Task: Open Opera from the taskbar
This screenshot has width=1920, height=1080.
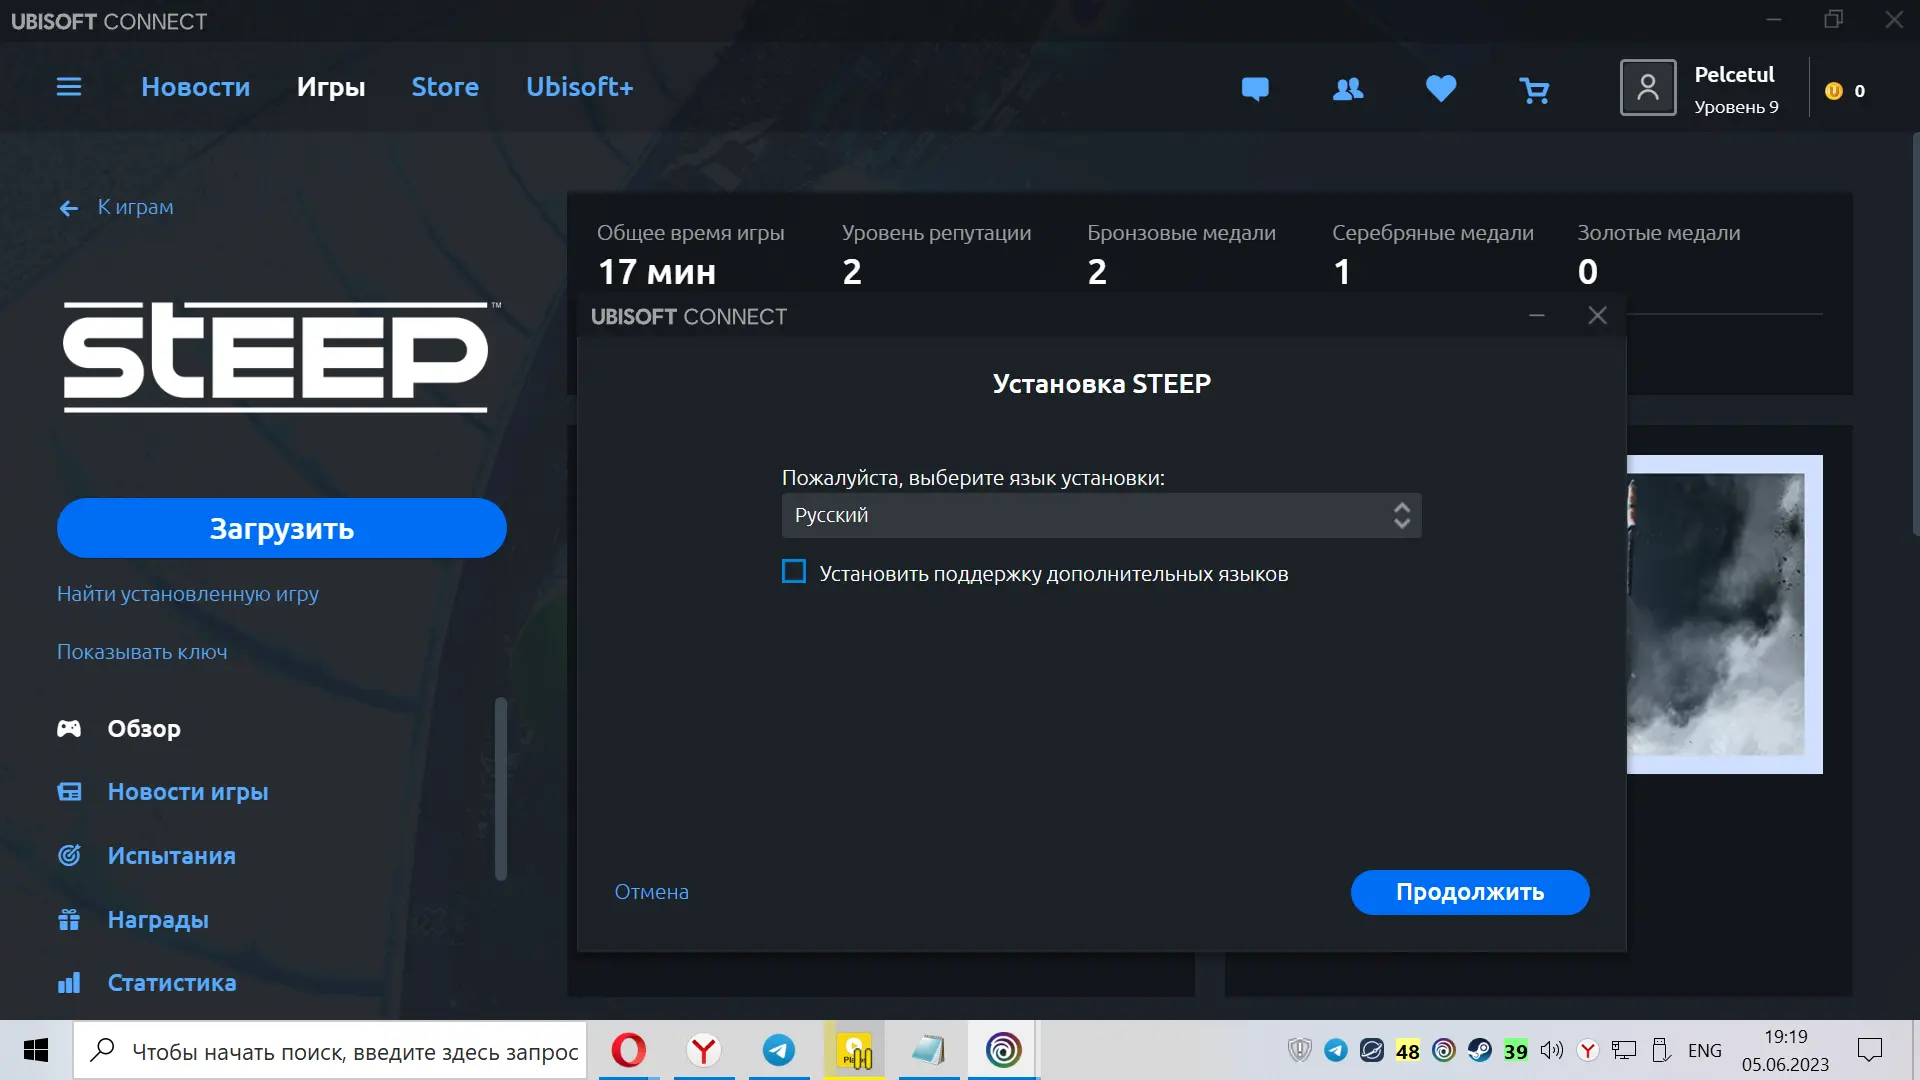Action: coord(629,1050)
